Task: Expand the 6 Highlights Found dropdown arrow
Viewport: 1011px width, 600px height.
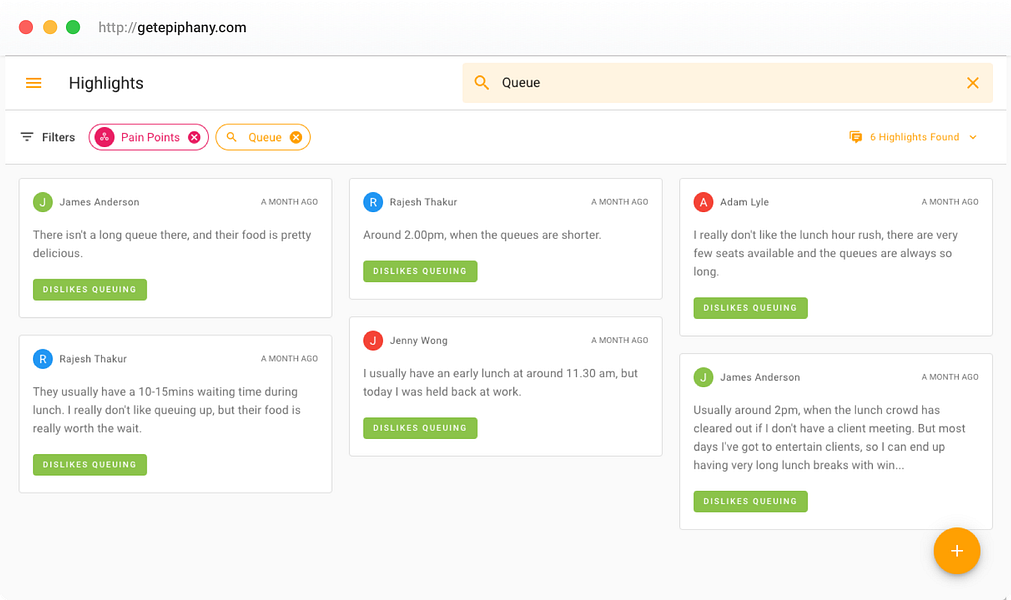Action: [x=973, y=137]
